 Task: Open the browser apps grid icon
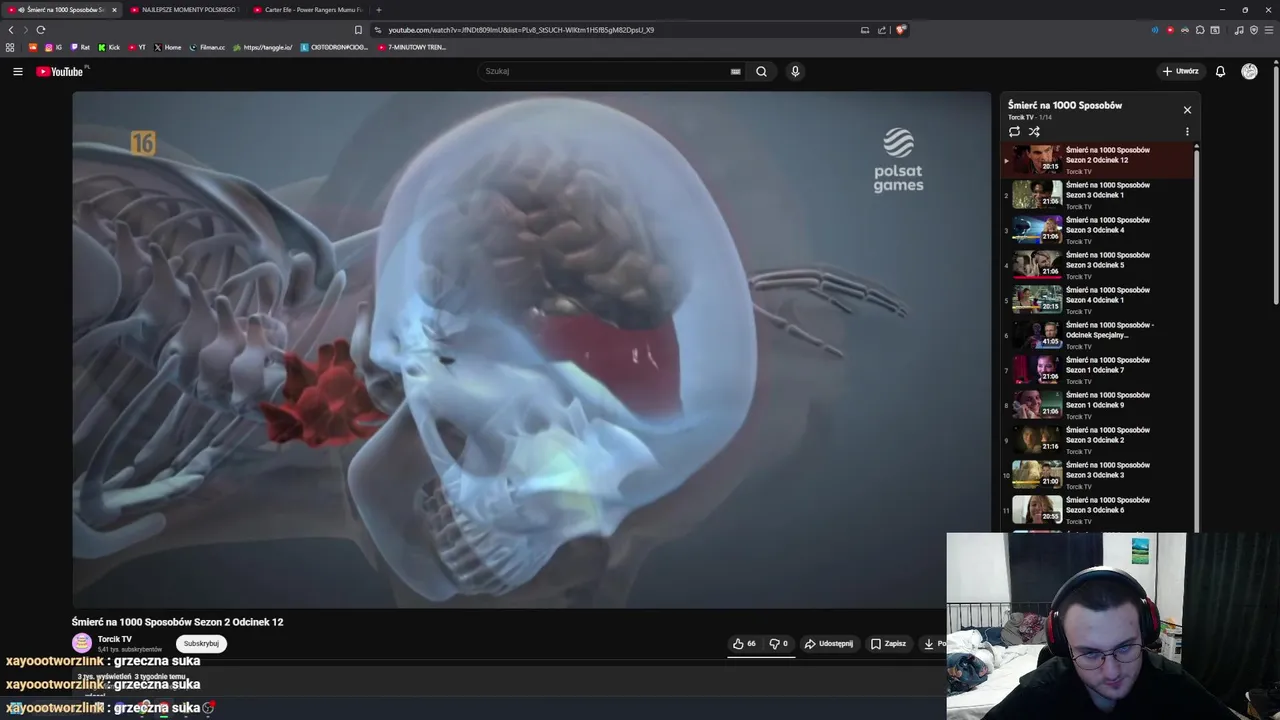pos(10,47)
